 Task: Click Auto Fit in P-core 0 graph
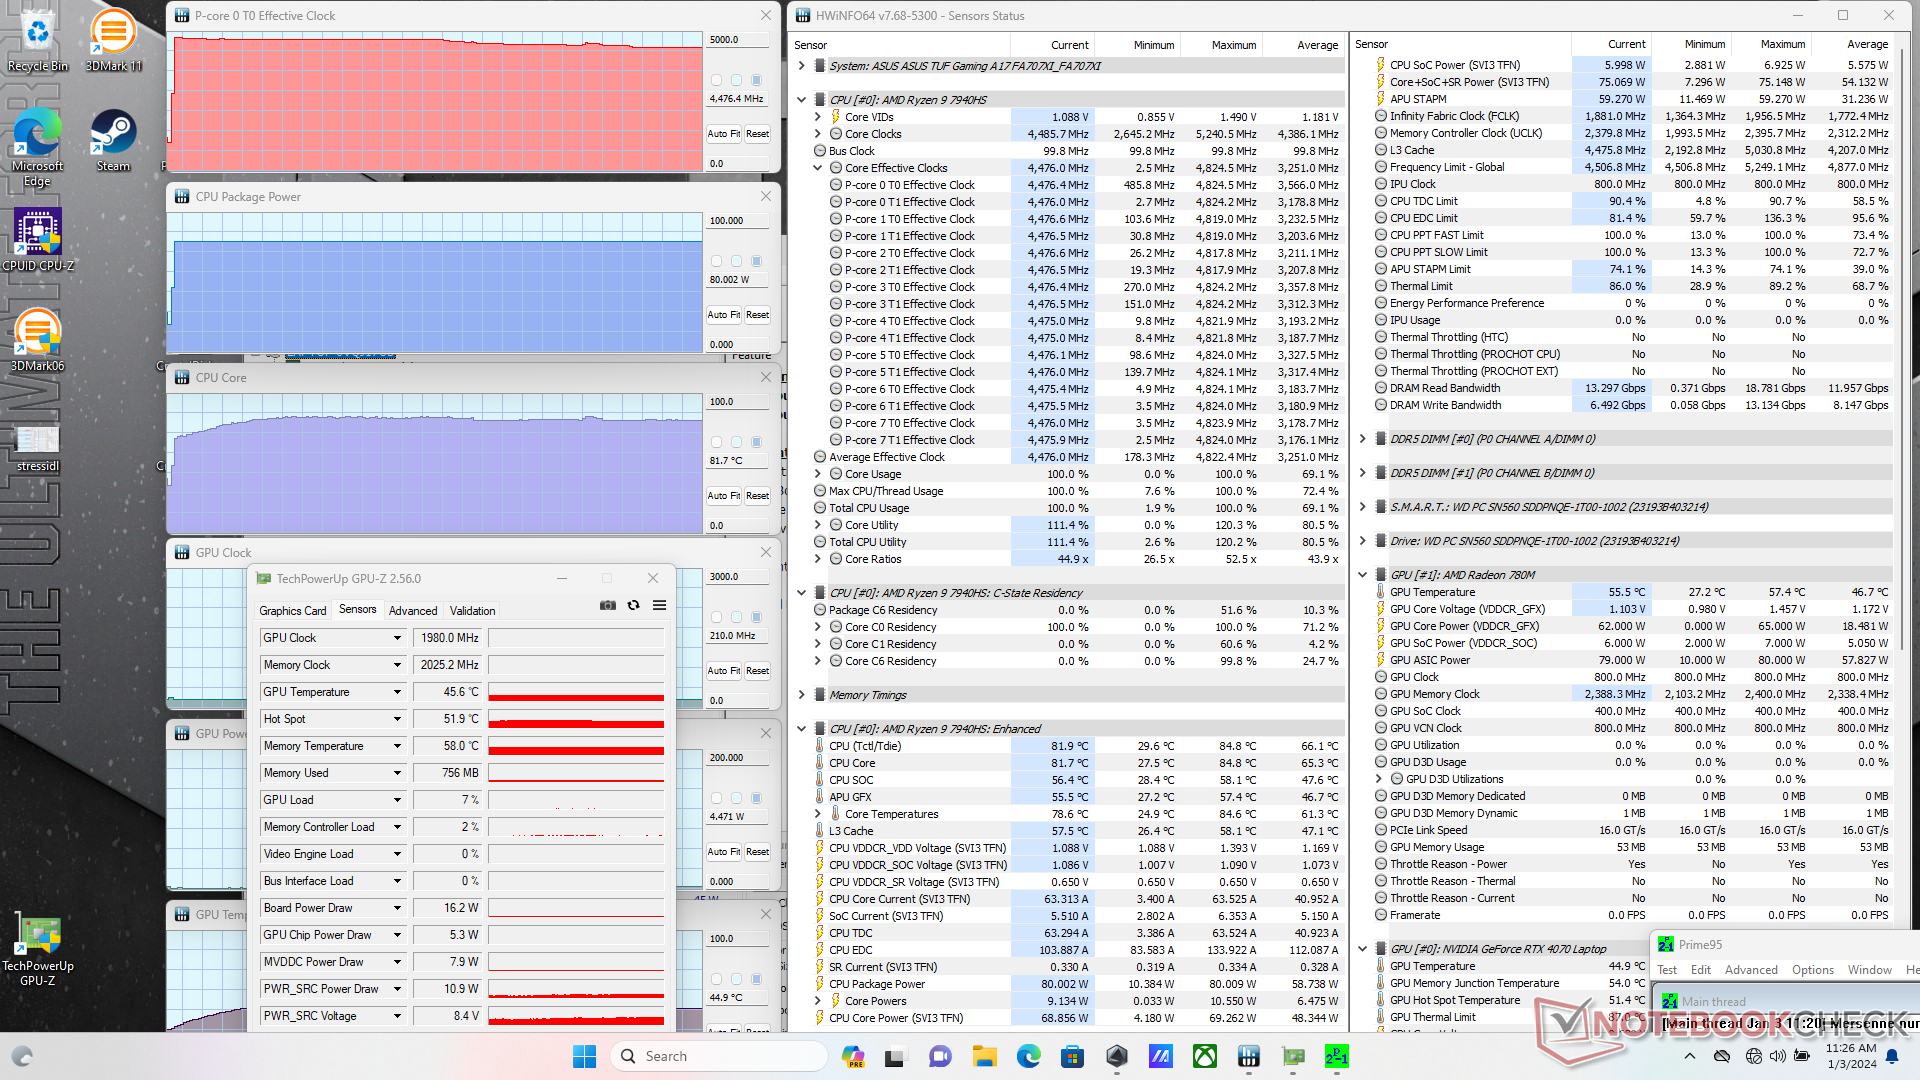(x=723, y=134)
